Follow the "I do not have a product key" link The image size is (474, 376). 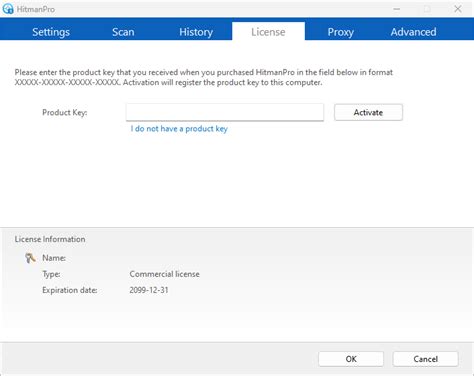click(x=179, y=129)
